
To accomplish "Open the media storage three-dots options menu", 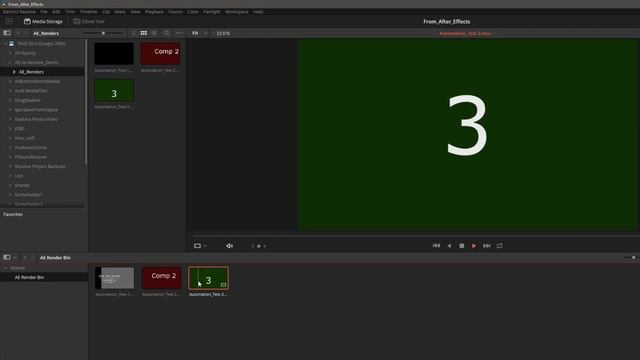I will [179, 33].
